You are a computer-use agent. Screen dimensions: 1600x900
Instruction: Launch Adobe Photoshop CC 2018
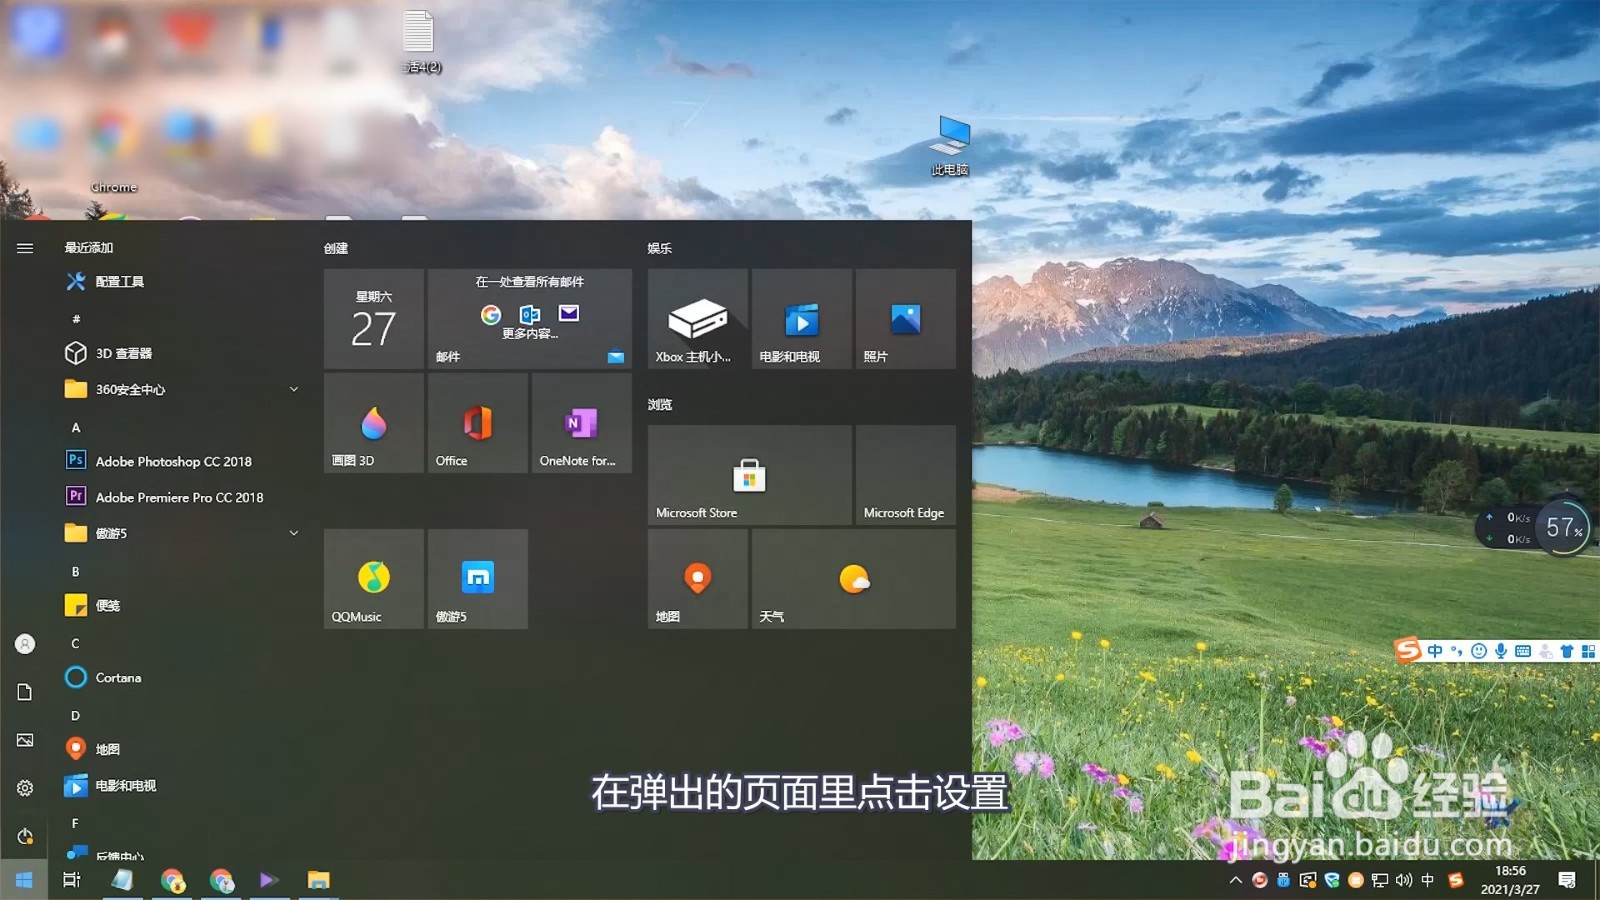coord(182,461)
